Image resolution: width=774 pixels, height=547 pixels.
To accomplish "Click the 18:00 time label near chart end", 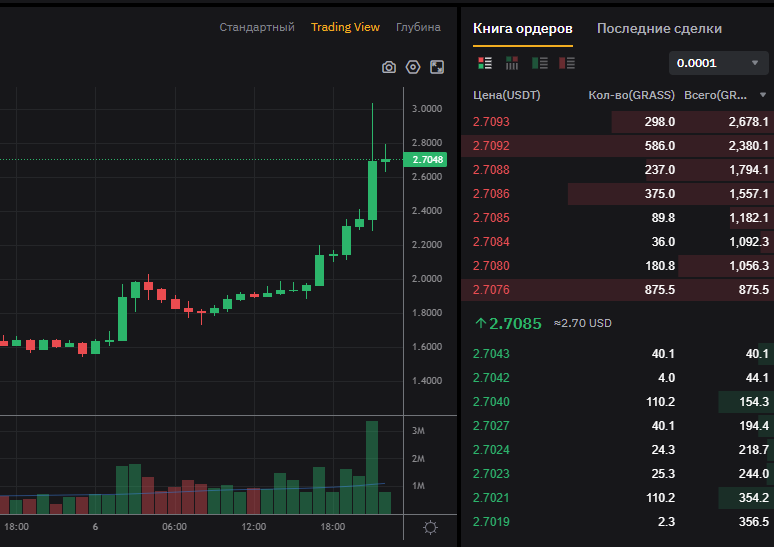I will [x=333, y=527].
